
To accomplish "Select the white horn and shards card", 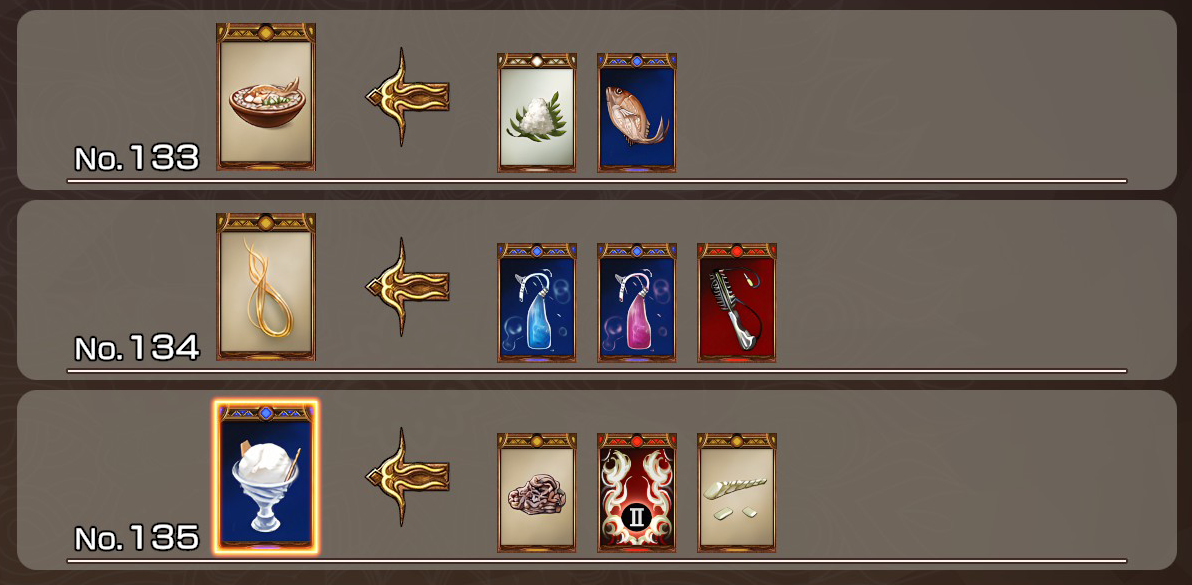I will point(737,492).
